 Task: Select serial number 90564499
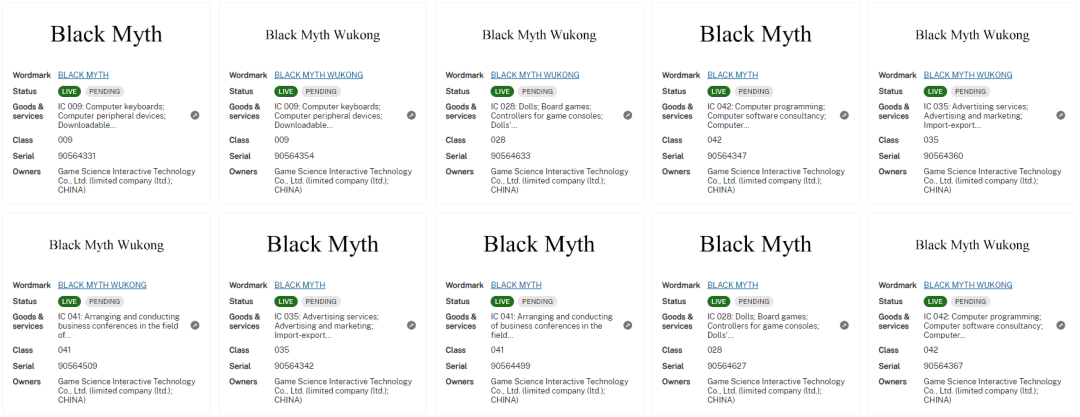pos(510,366)
